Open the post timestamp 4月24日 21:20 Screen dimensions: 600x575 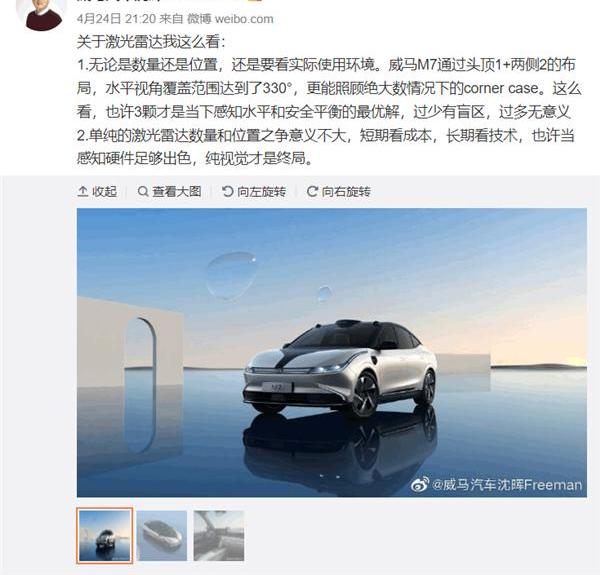[x=116, y=18]
